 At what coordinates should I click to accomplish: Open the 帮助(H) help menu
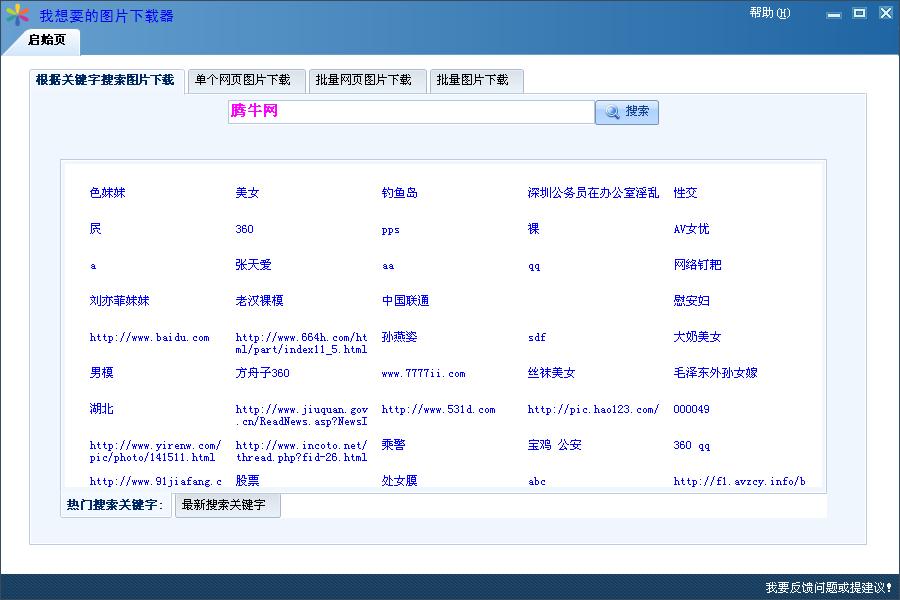769,13
